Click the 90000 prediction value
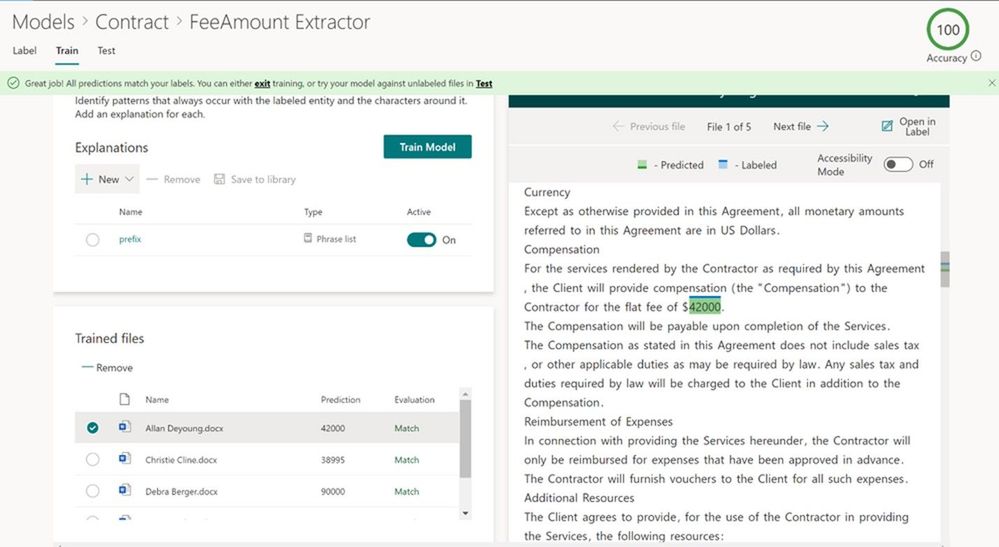Image resolution: width=999 pixels, height=547 pixels. pyautogui.click(x=333, y=492)
